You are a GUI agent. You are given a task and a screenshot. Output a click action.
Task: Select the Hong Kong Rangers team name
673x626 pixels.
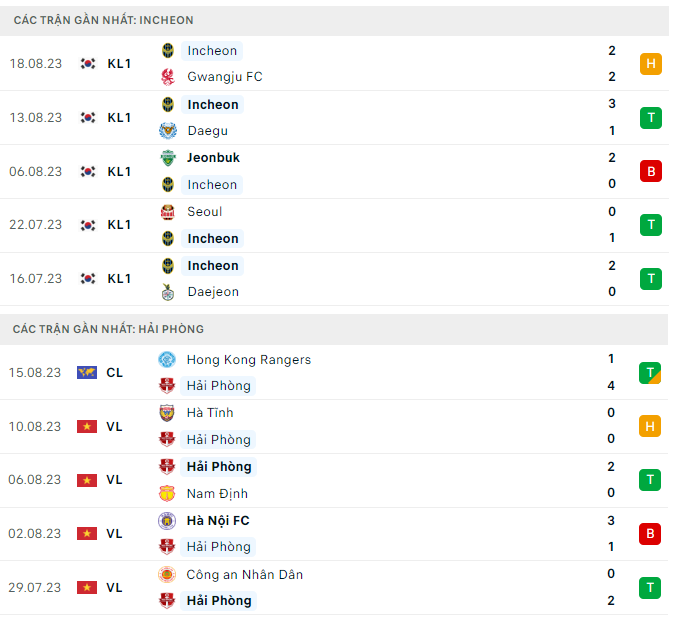248,360
